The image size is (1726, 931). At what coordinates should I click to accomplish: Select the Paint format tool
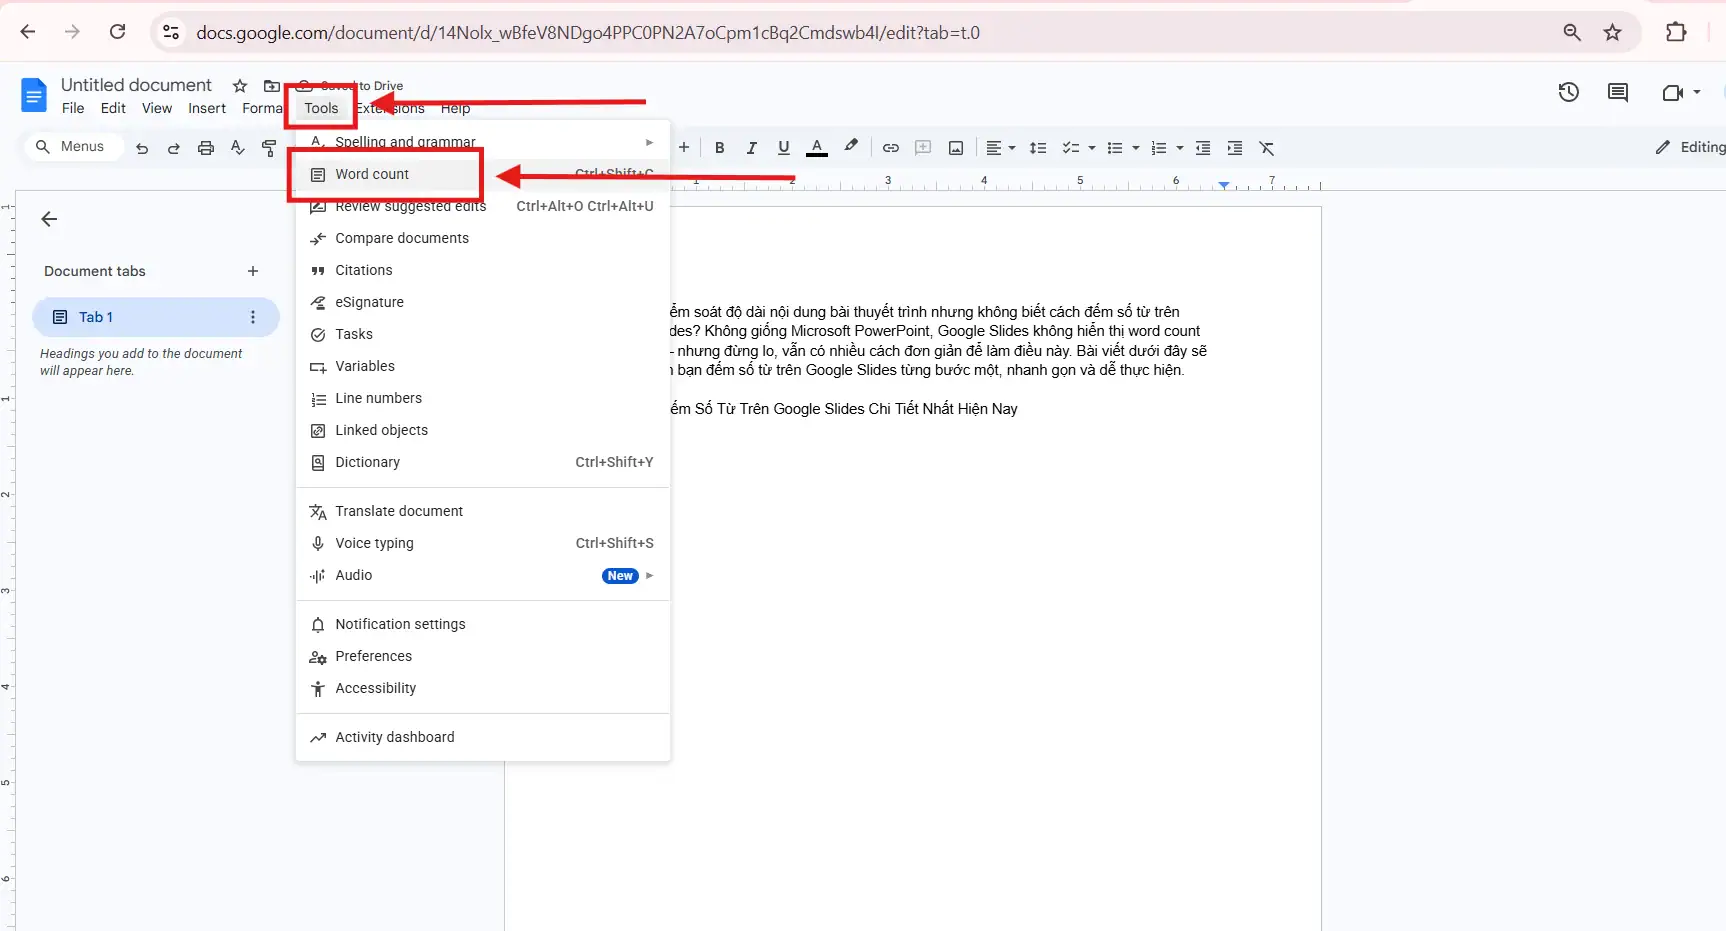(269, 147)
